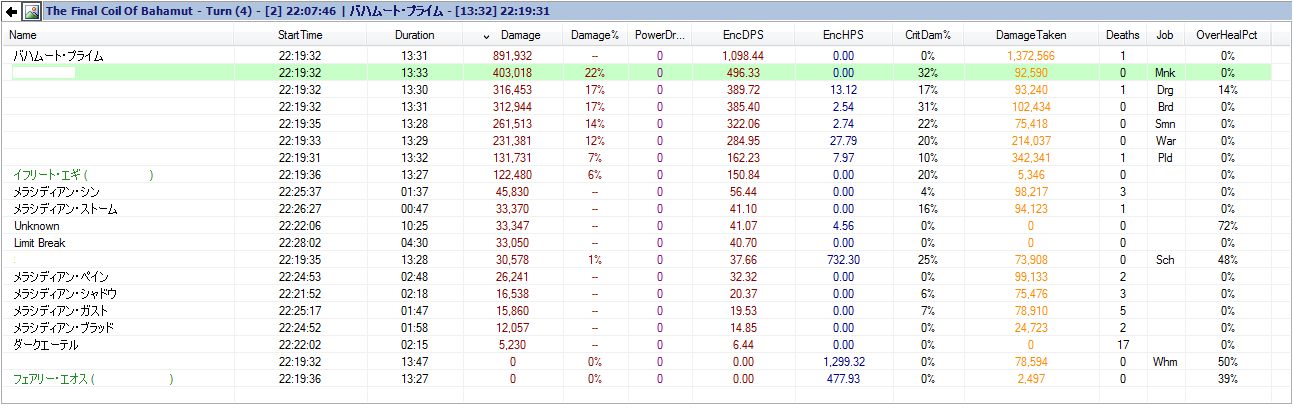
Task: Click the 131,731 damage cell
Action: click(x=512, y=158)
